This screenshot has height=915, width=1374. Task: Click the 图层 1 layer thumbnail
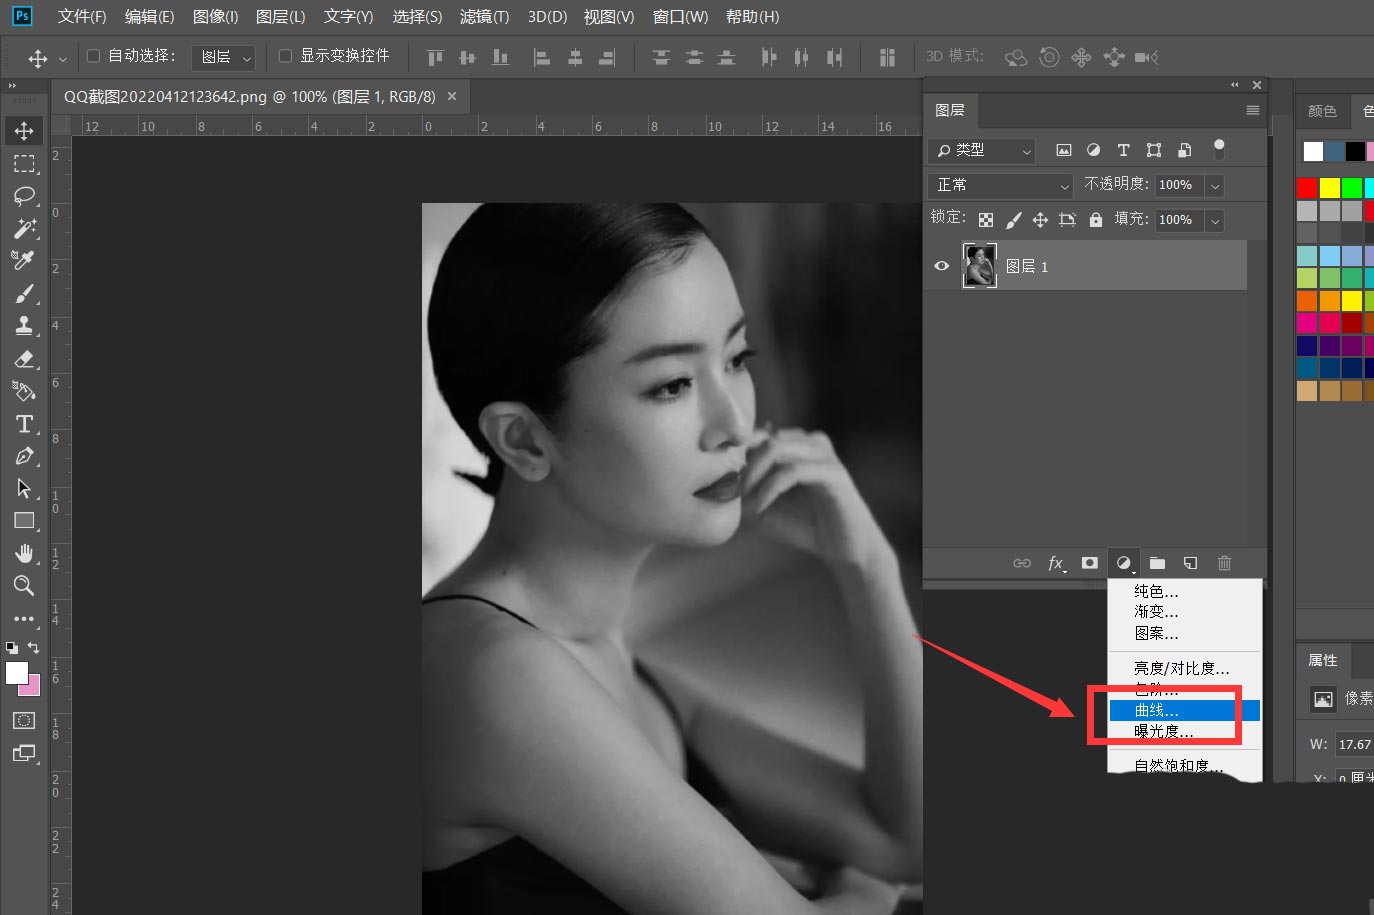tap(979, 265)
